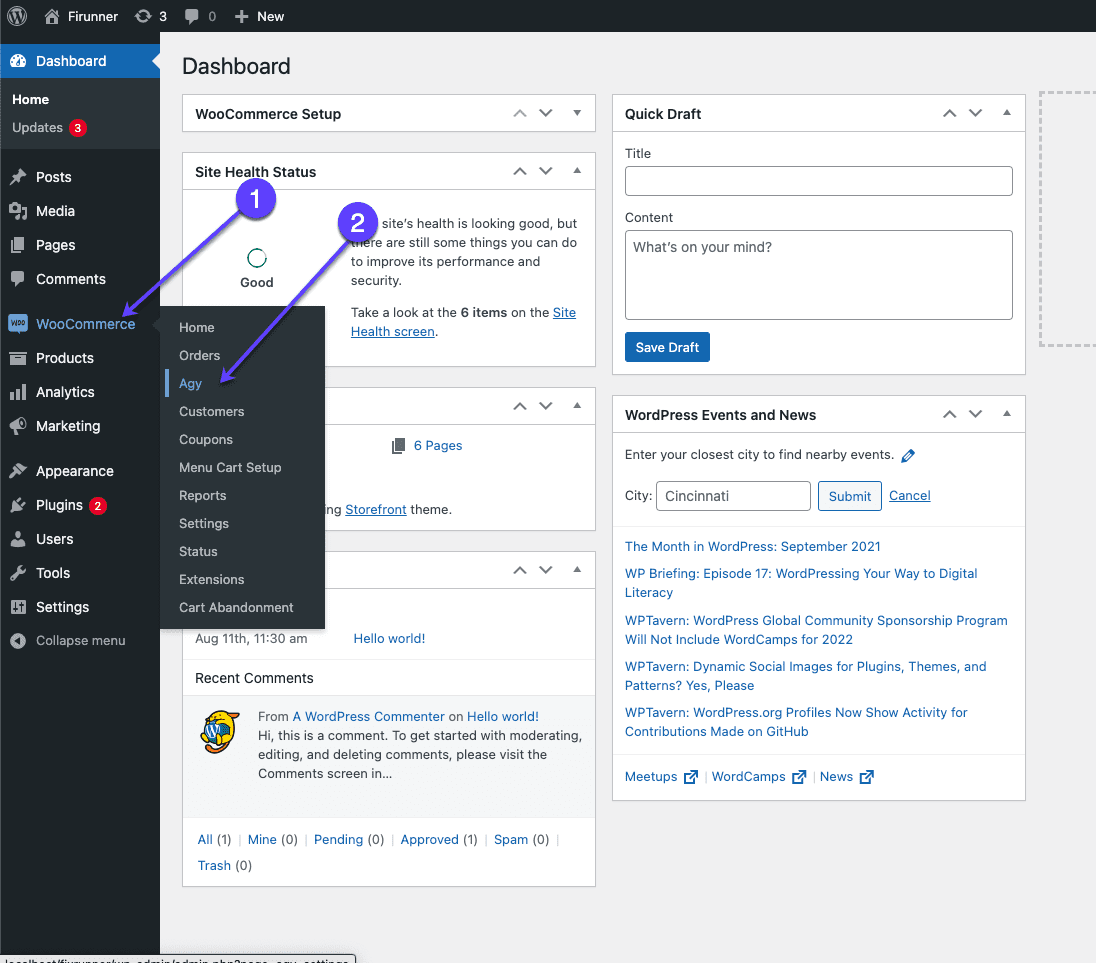The width and height of the screenshot is (1096, 963).
Task: Click the Users person icon
Action: point(18,539)
